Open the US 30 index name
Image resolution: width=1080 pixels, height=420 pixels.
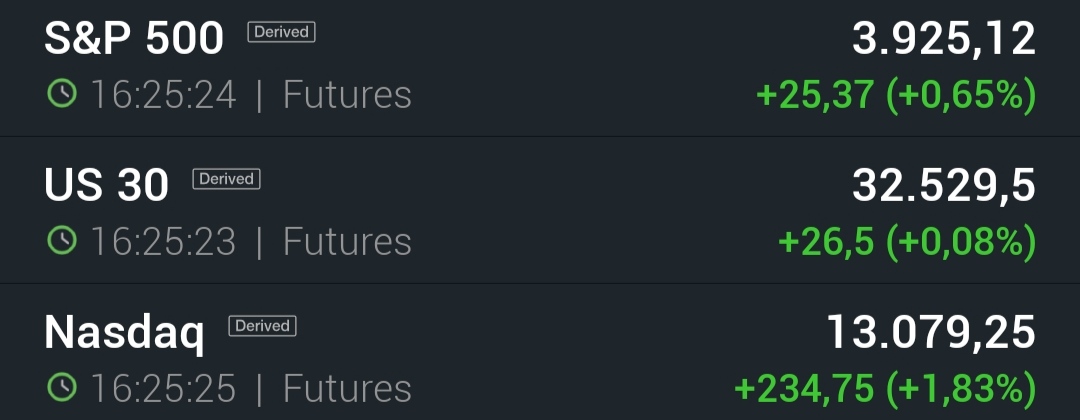(106, 185)
